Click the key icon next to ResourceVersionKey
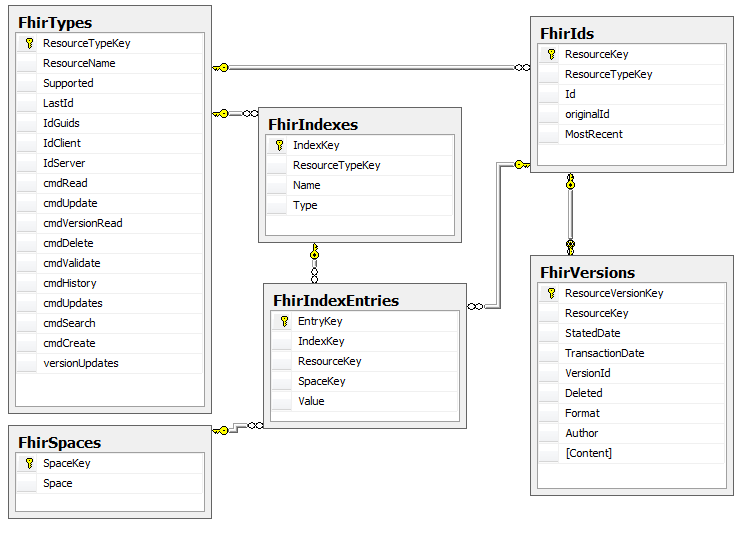Image resolution: width=750 pixels, height=533 pixels. (551, 294)
